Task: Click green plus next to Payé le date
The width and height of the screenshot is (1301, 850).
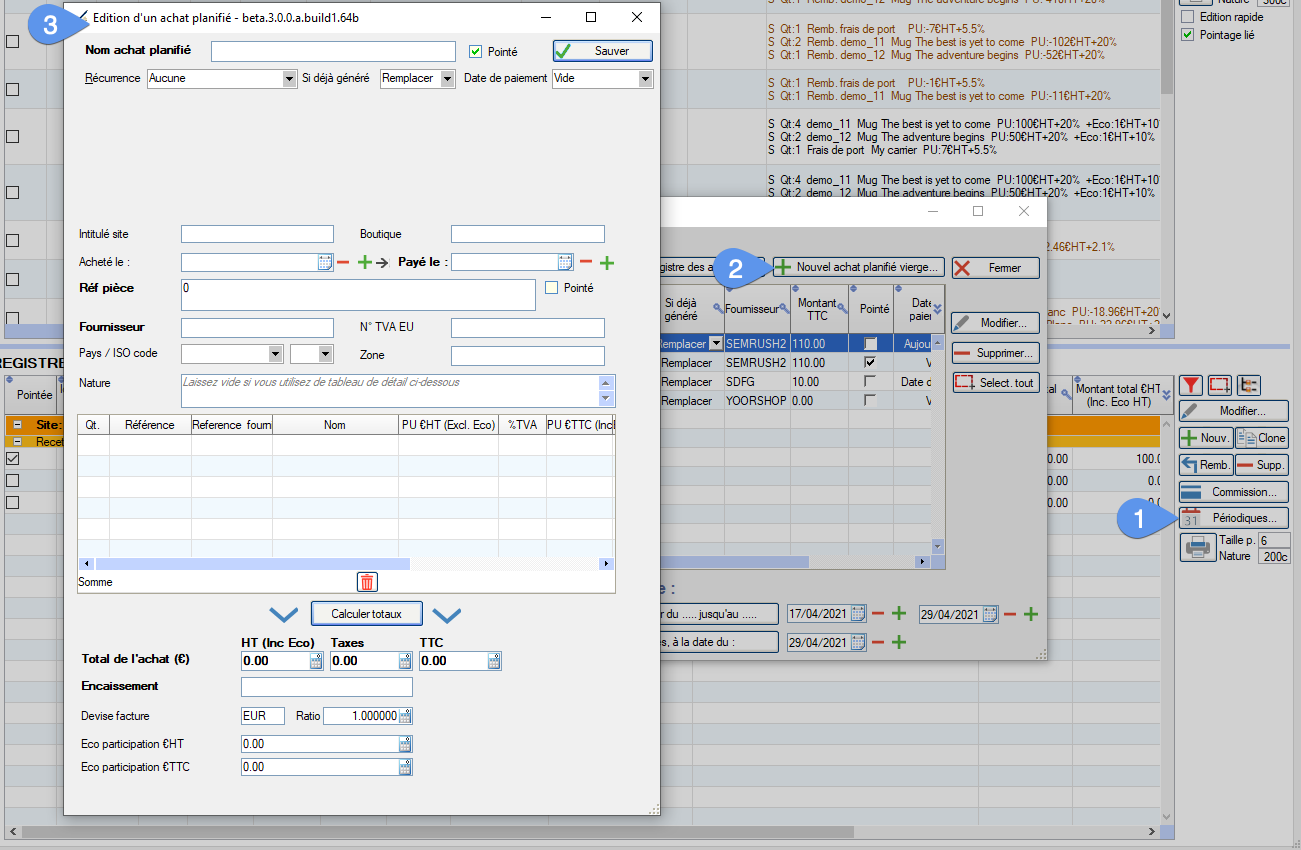Action: point(606,262)
